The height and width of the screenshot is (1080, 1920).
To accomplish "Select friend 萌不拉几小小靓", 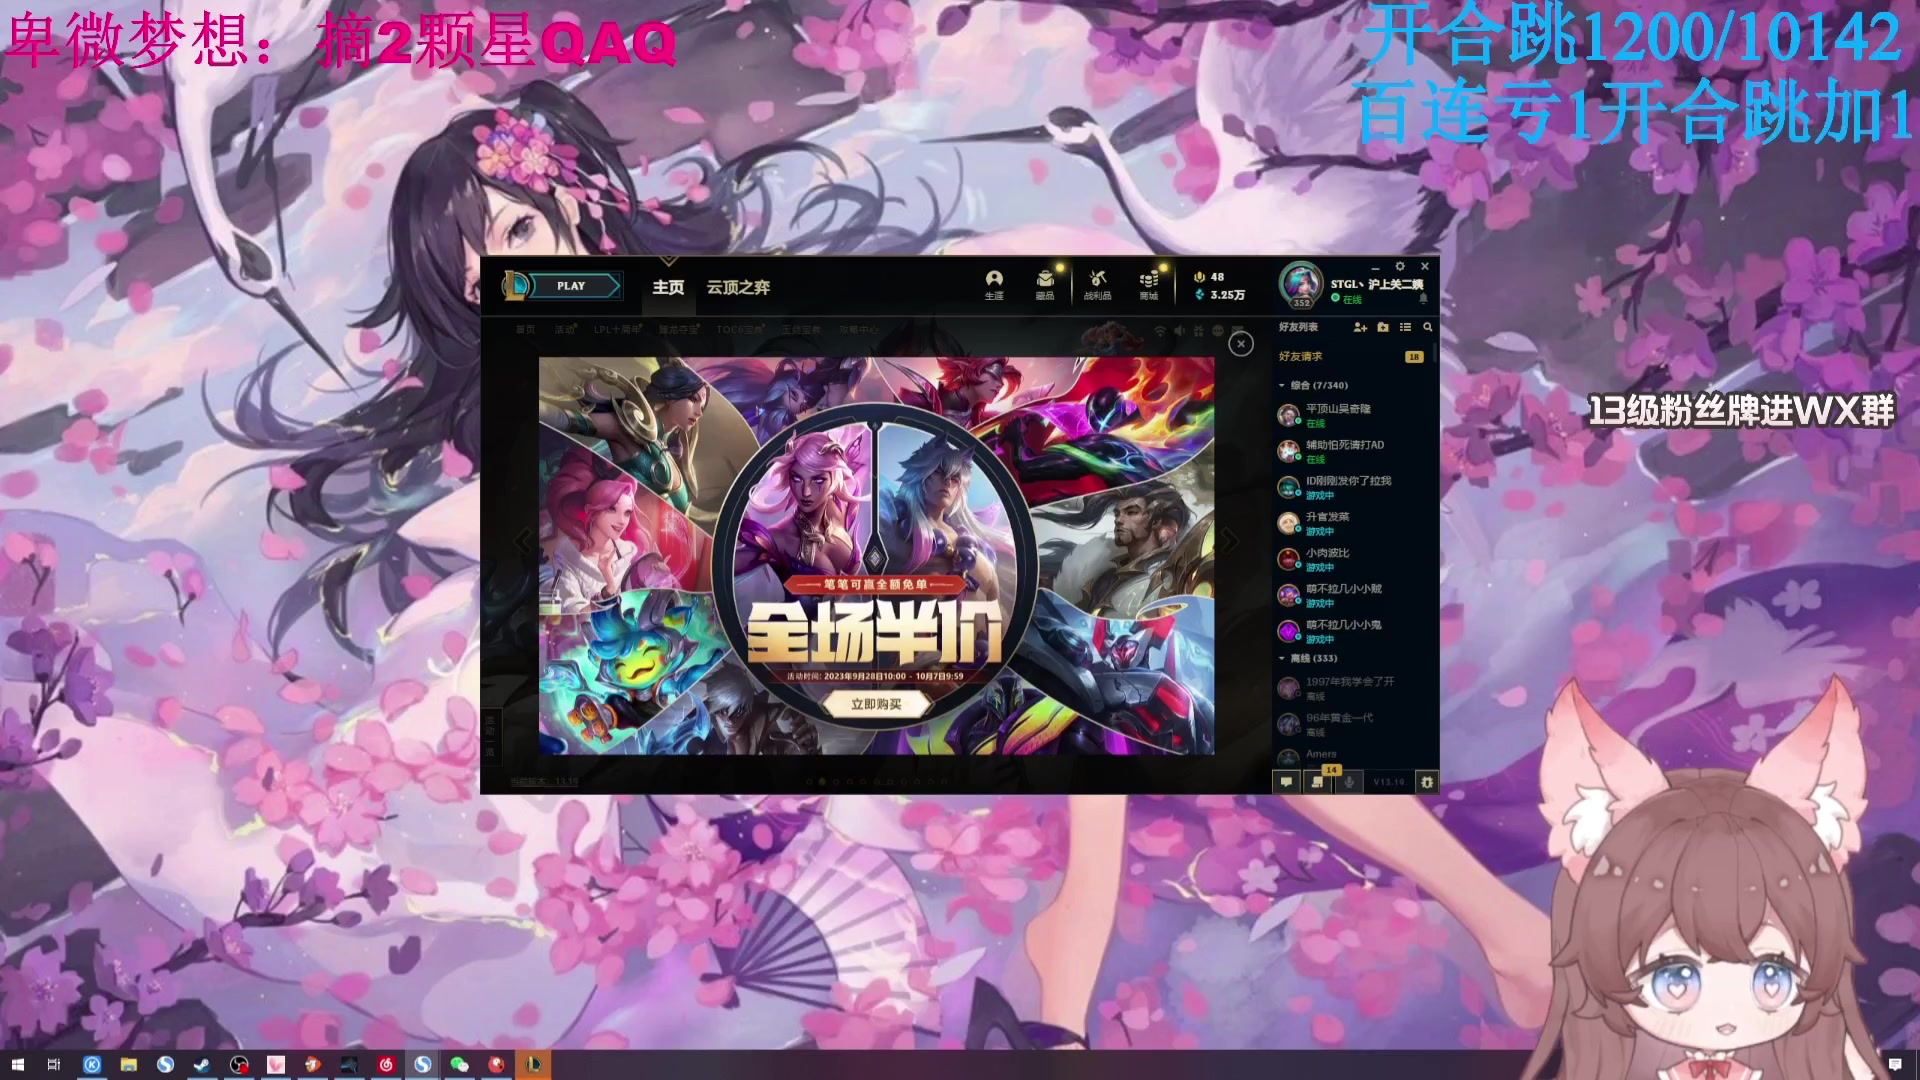I will pos(1354,595).
